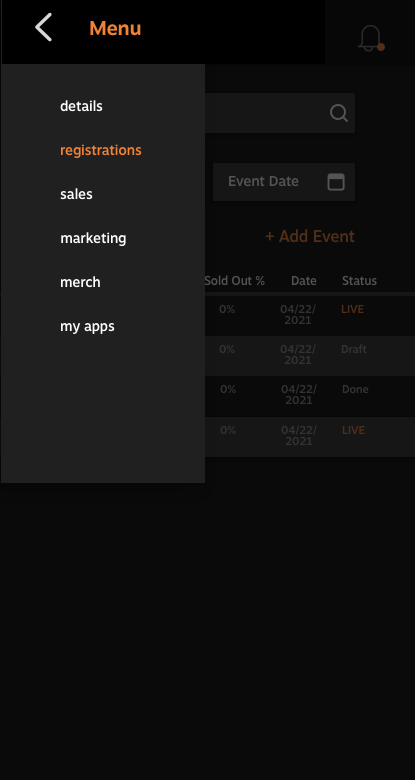
Task: Open notifications via the bell icon
Action: point(371,38)
